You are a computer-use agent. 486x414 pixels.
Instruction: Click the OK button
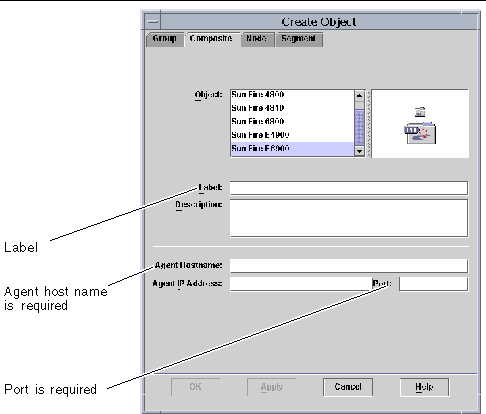pos(195,387)
